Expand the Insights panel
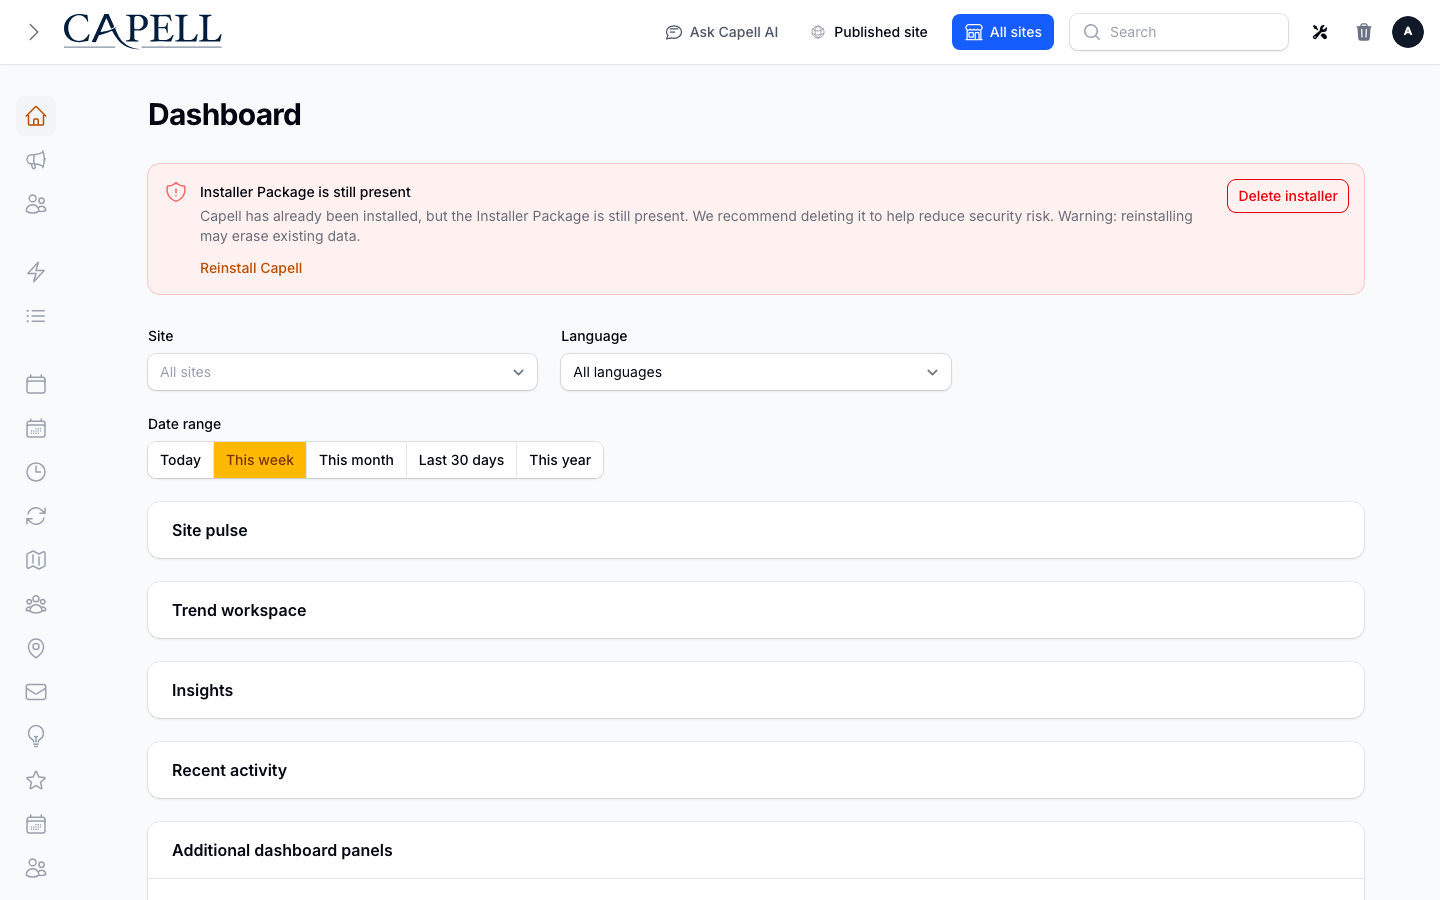The image size is (1440, 900). pos(756,690)
